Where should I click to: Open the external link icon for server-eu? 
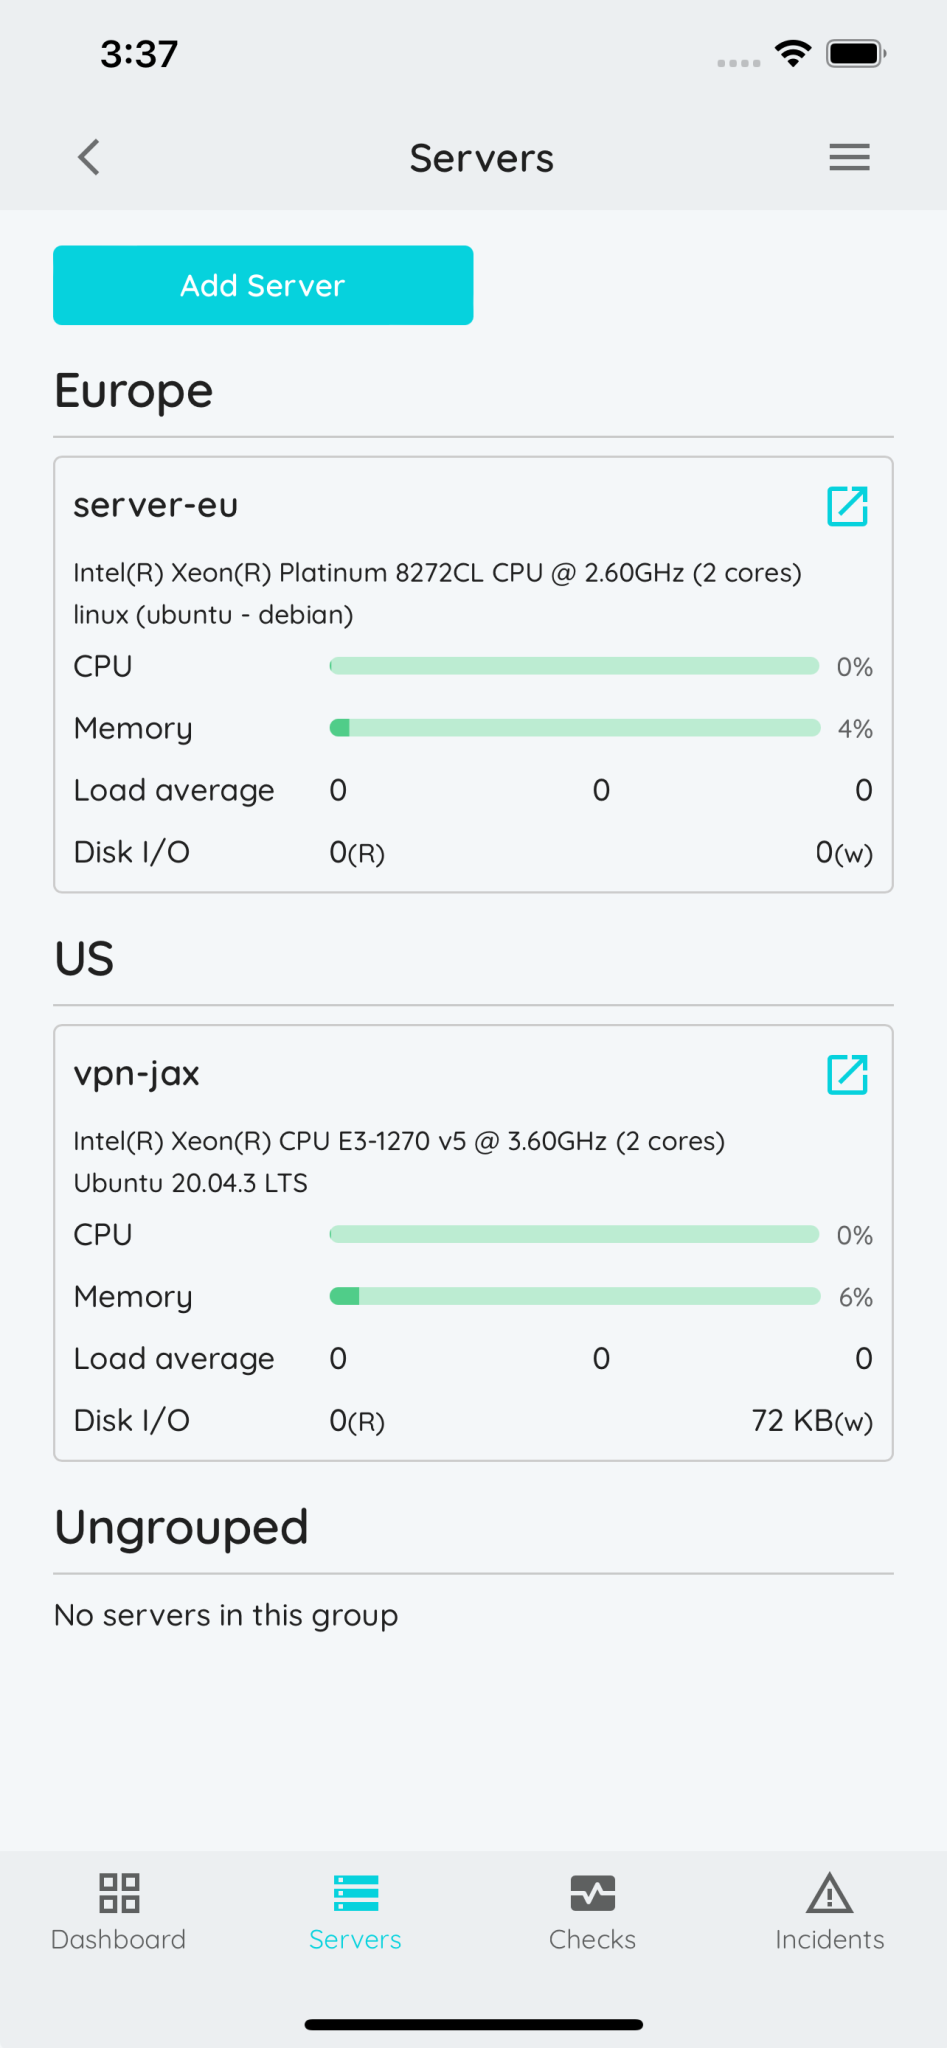coord(847,506)
